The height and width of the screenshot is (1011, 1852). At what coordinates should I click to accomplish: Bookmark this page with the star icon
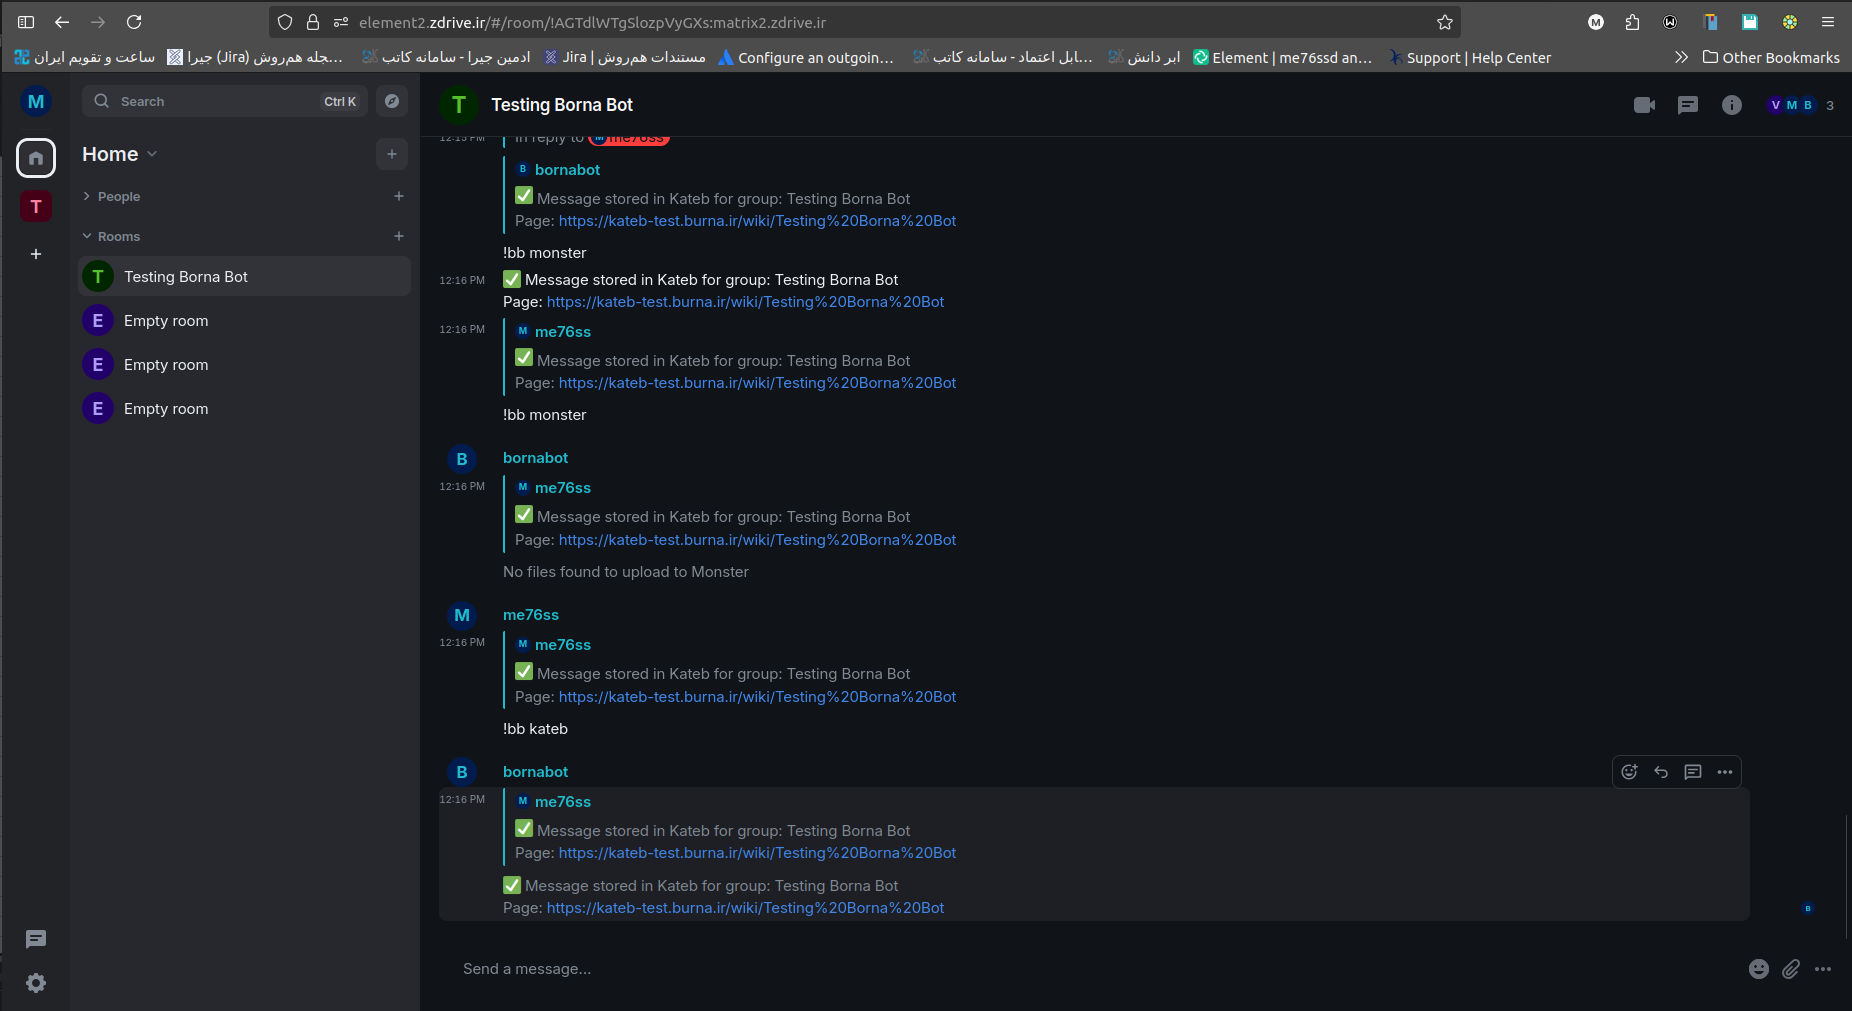1445,22
